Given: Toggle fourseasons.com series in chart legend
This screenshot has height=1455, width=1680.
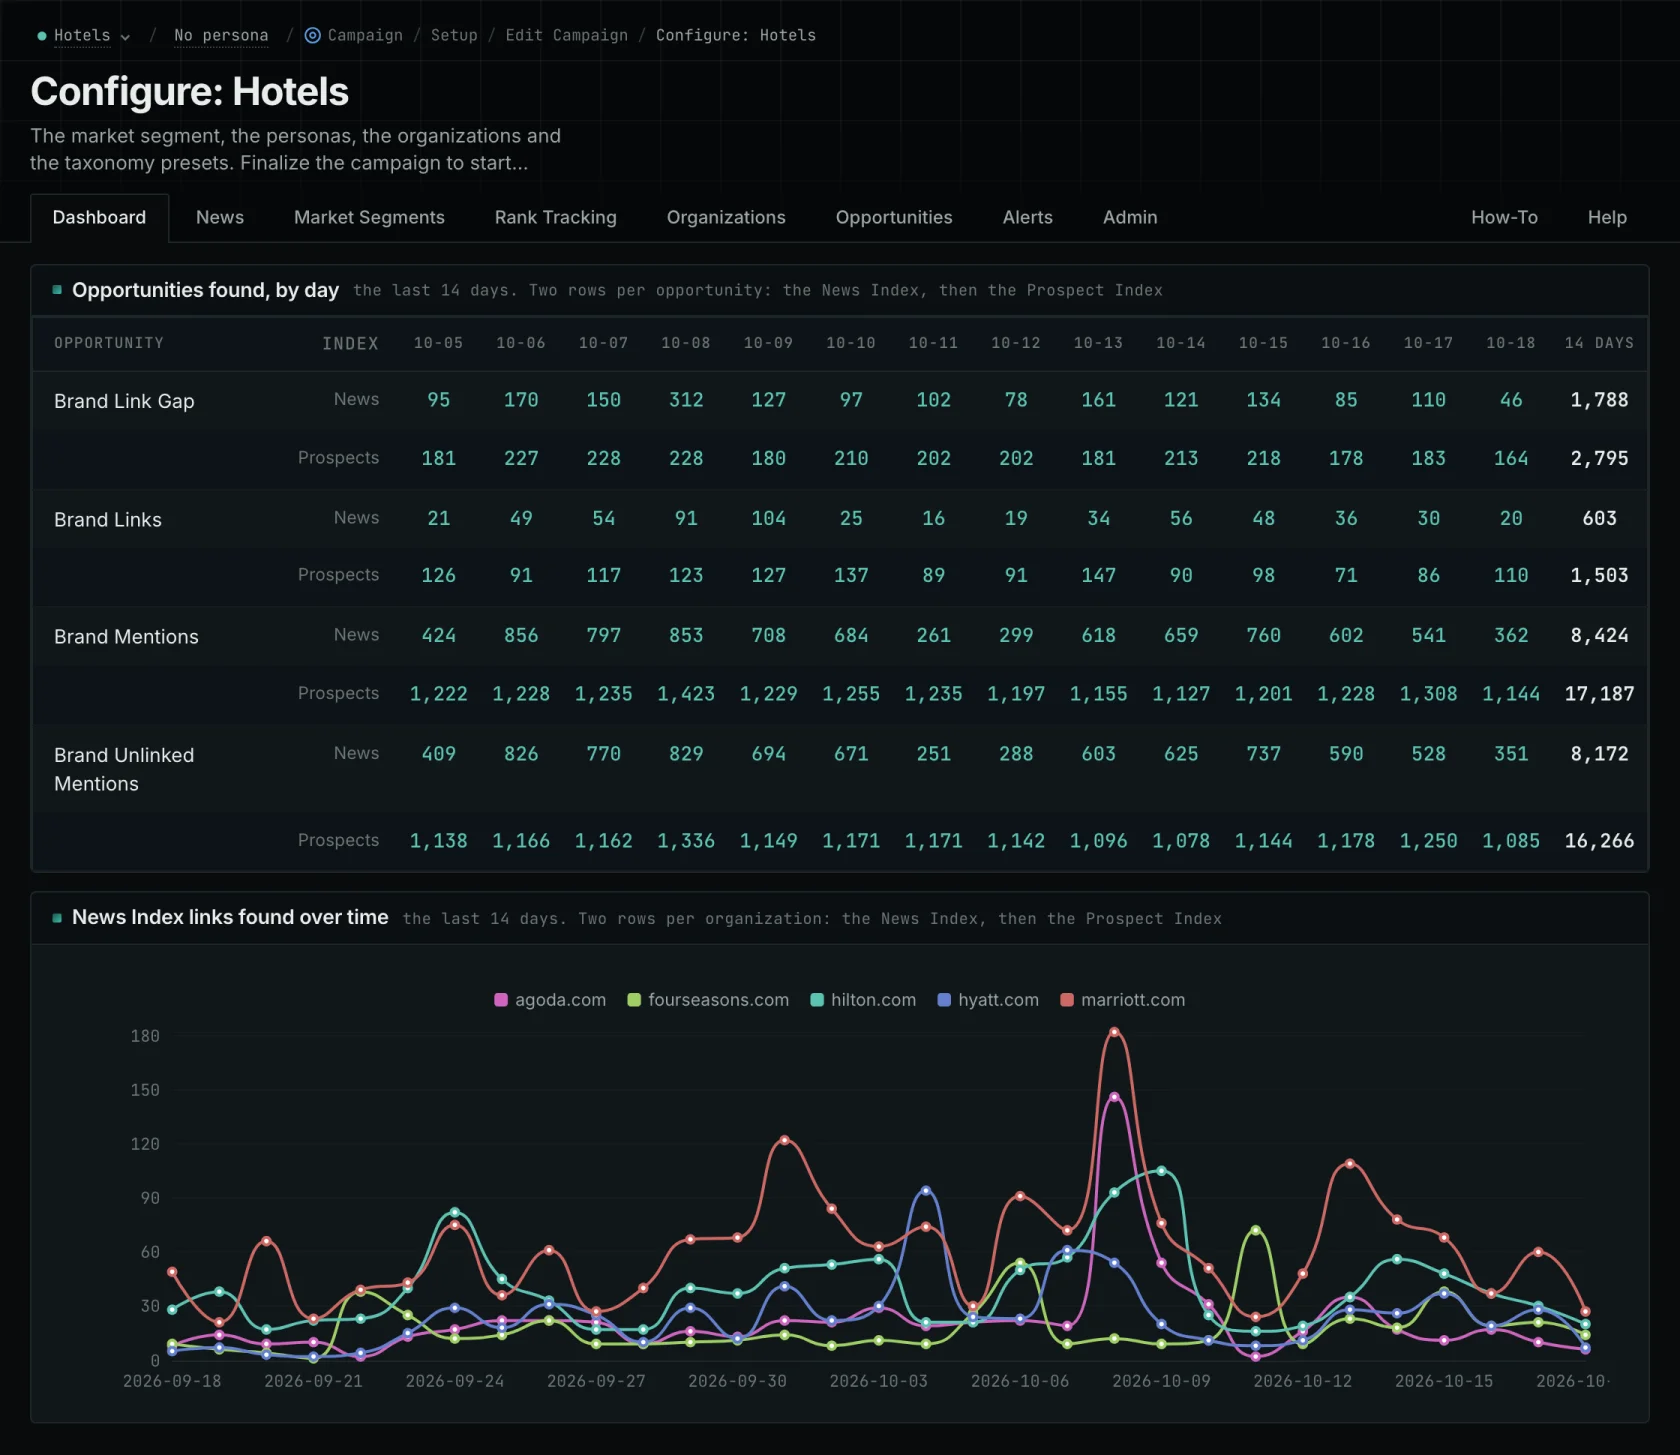Looking at the screenshot, I should (x=708, y=1000).
